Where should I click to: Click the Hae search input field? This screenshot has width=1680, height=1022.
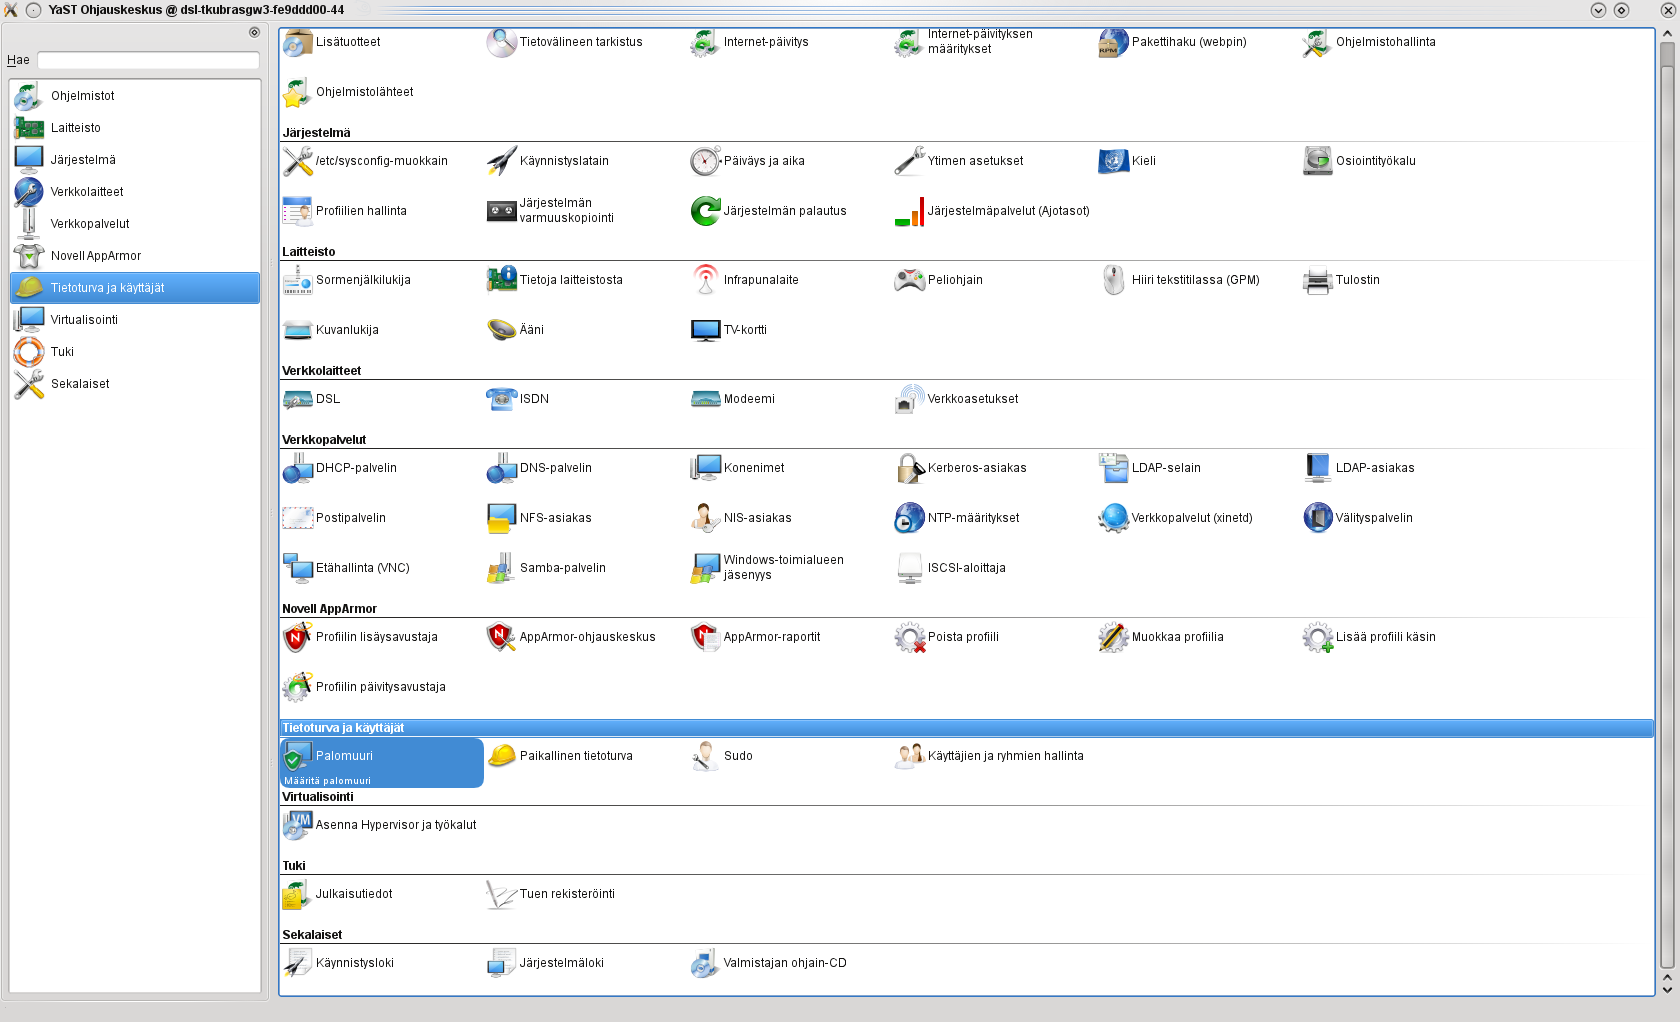click(x=148, y=60)
